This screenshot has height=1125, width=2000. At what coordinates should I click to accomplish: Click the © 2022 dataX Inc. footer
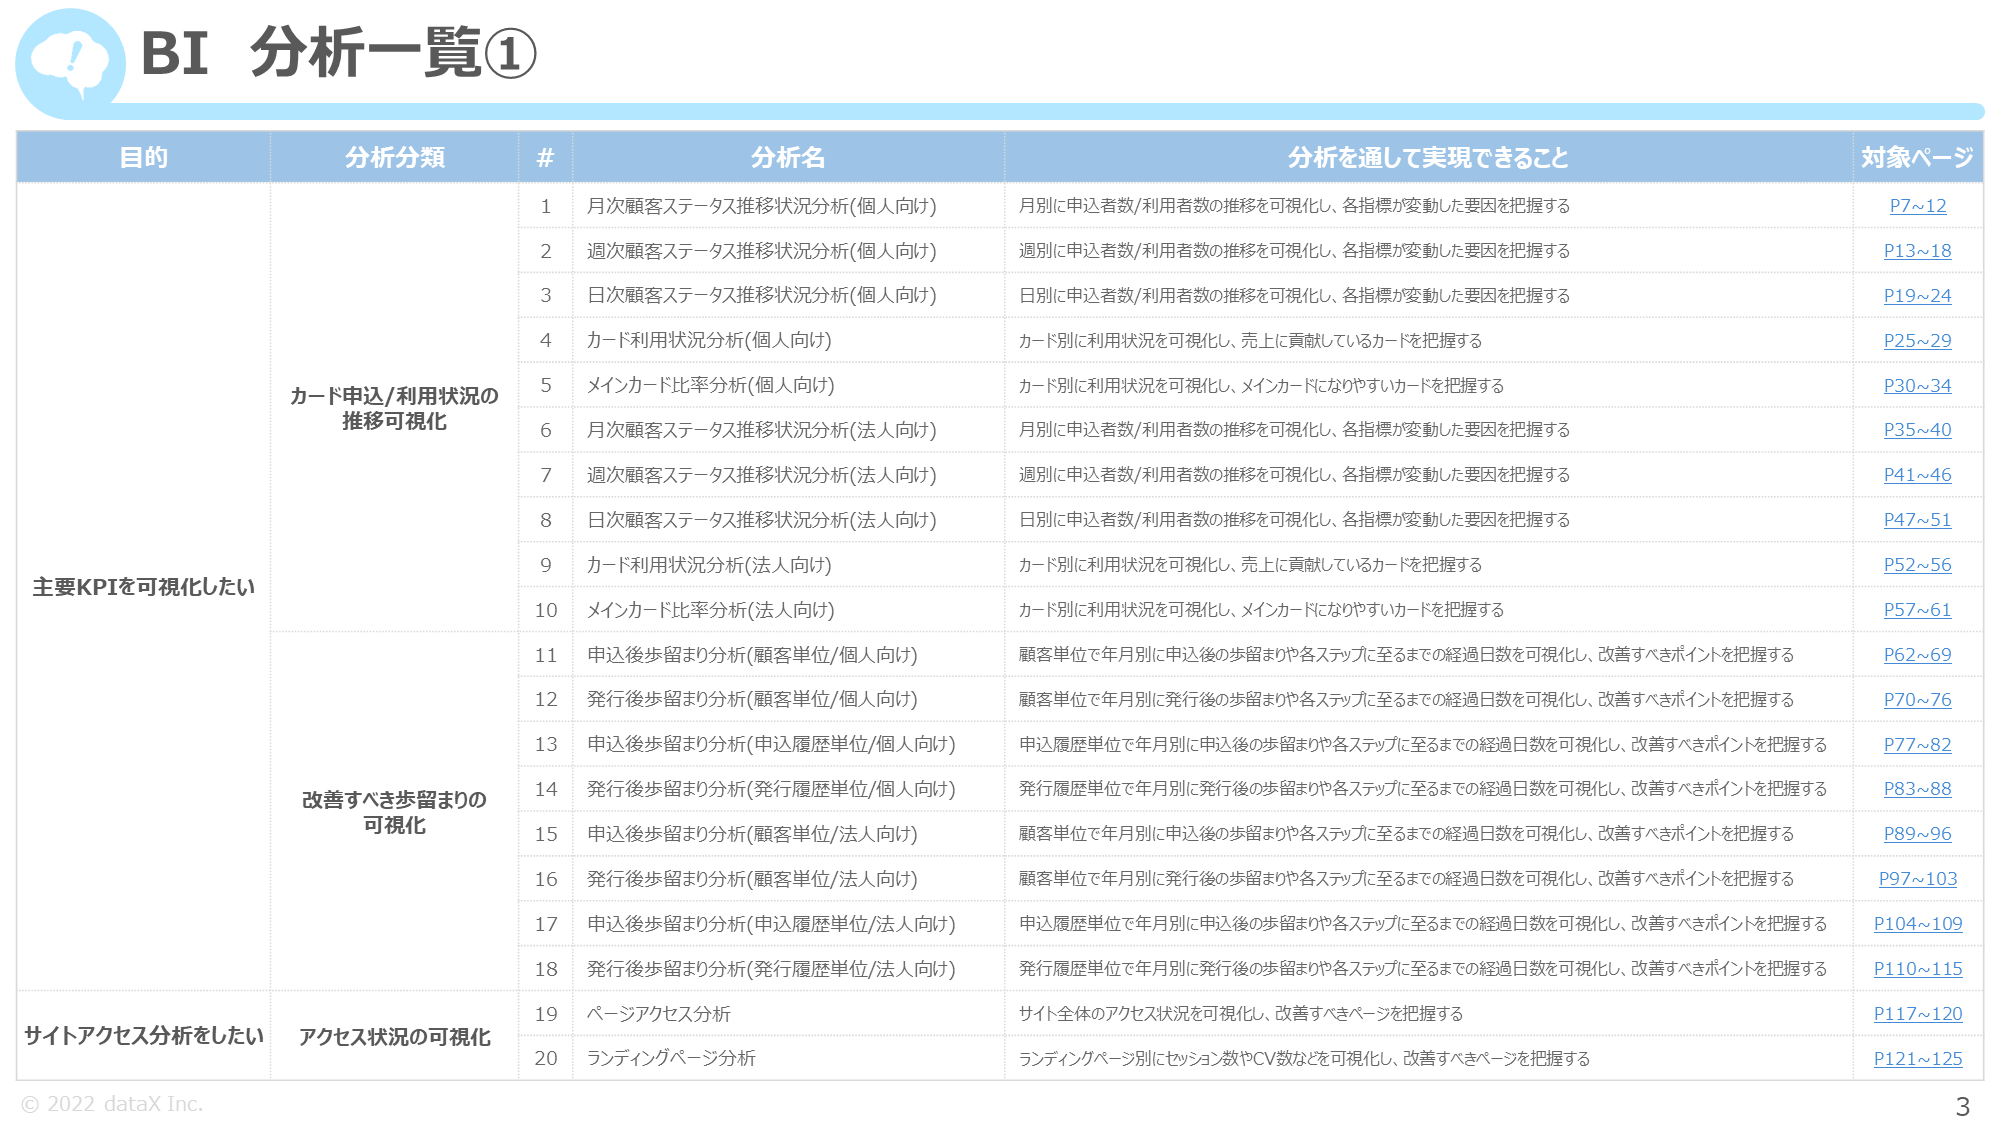coord(112,1104)
